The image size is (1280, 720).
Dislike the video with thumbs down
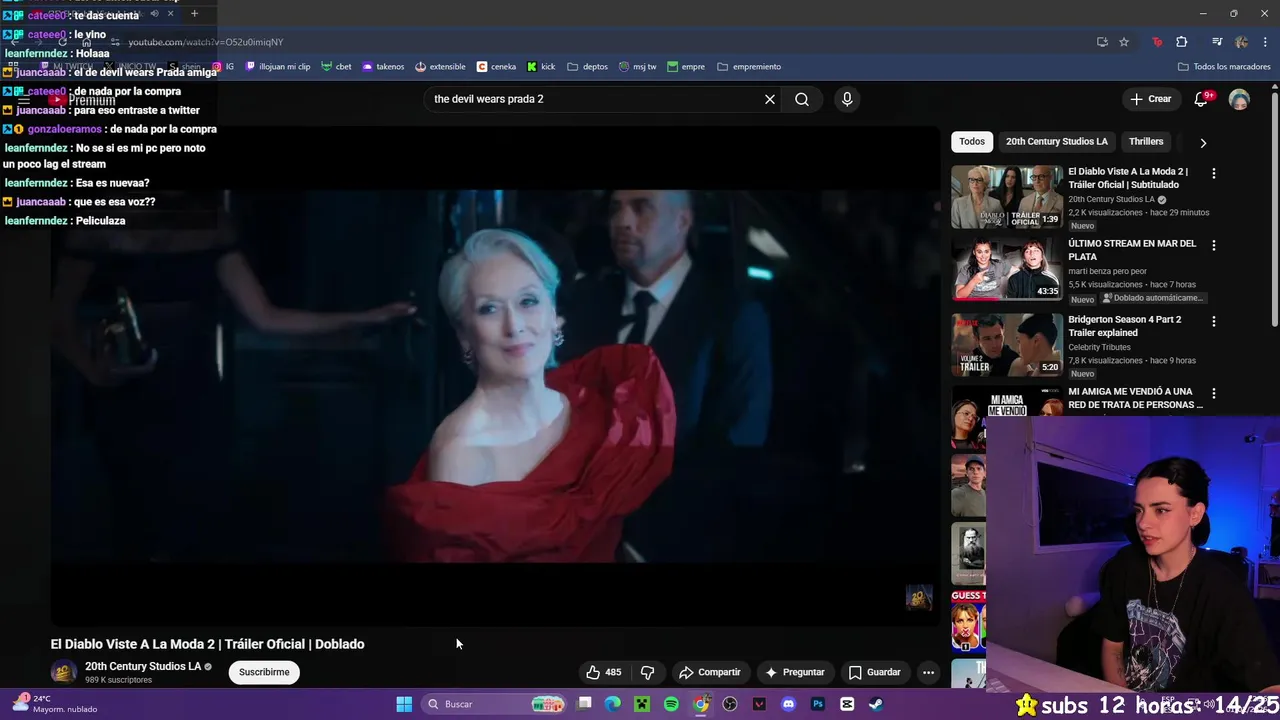[647, 672]
